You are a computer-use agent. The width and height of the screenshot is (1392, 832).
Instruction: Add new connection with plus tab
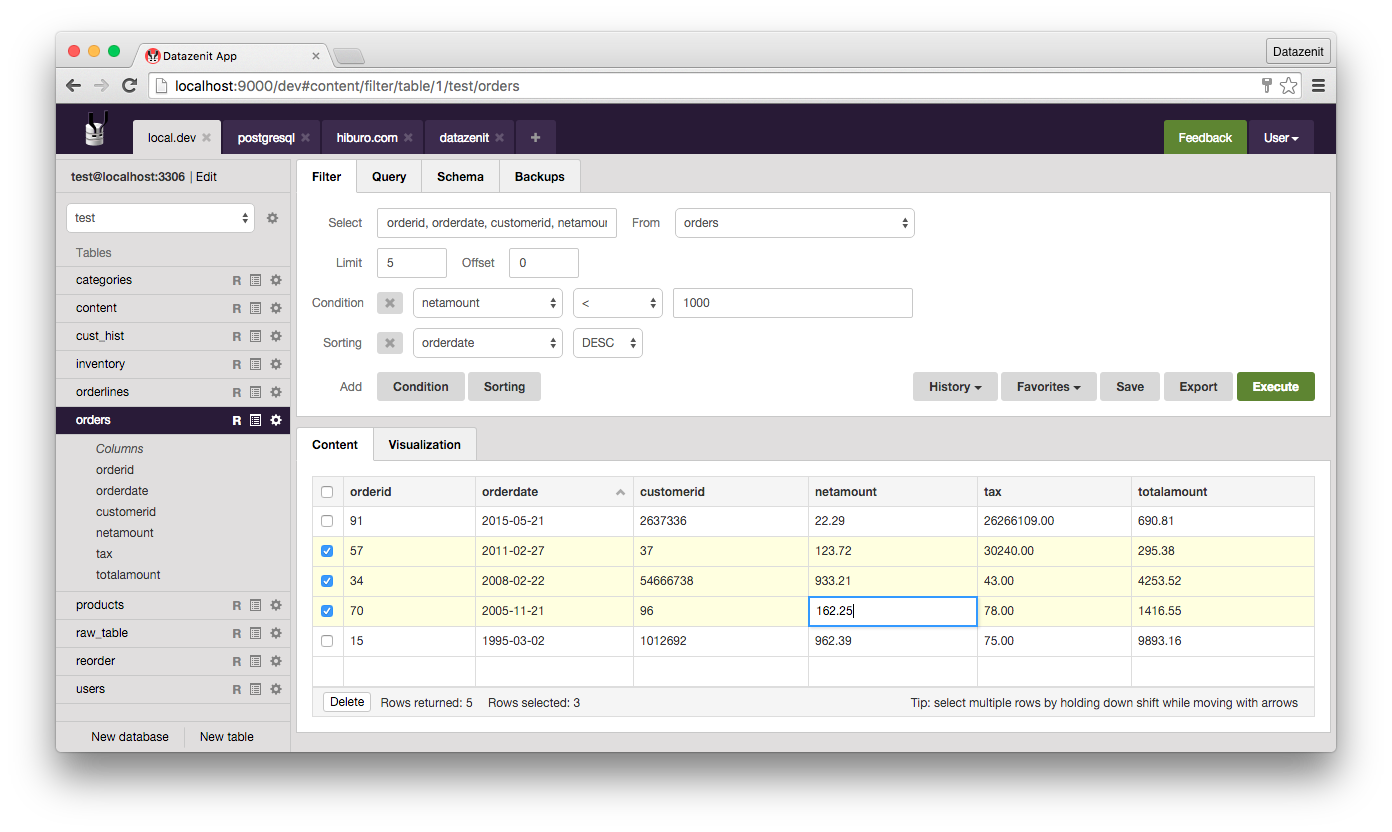(535, 138)
